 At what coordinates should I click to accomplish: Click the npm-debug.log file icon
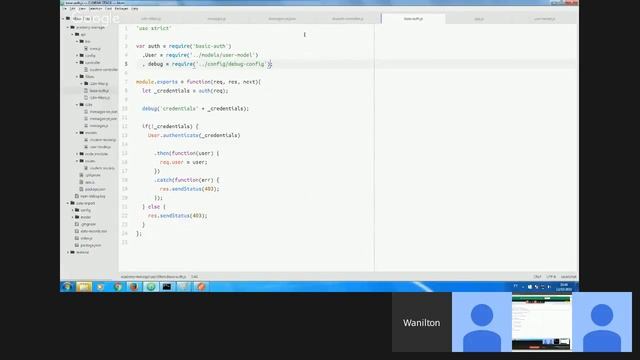(x=77, y=196)
